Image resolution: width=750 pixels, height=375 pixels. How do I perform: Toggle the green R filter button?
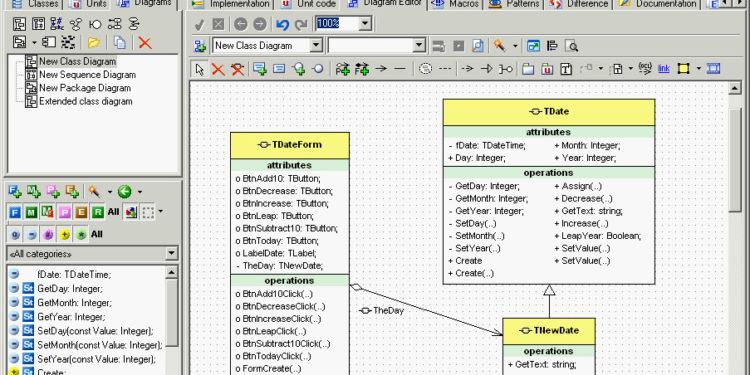point(98,211)
